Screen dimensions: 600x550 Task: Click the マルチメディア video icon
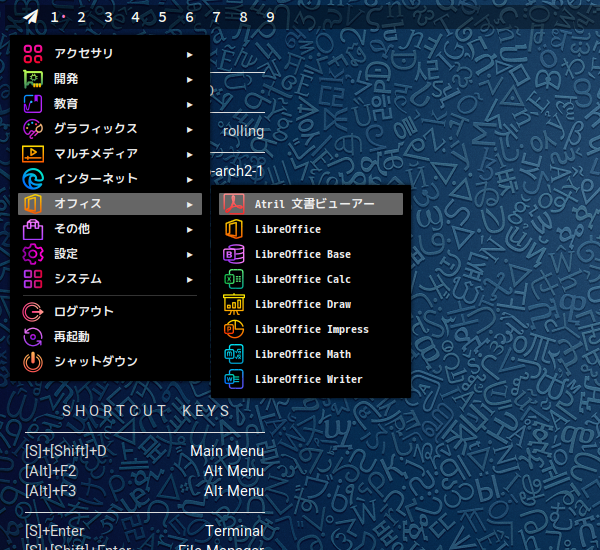[33, 154]
